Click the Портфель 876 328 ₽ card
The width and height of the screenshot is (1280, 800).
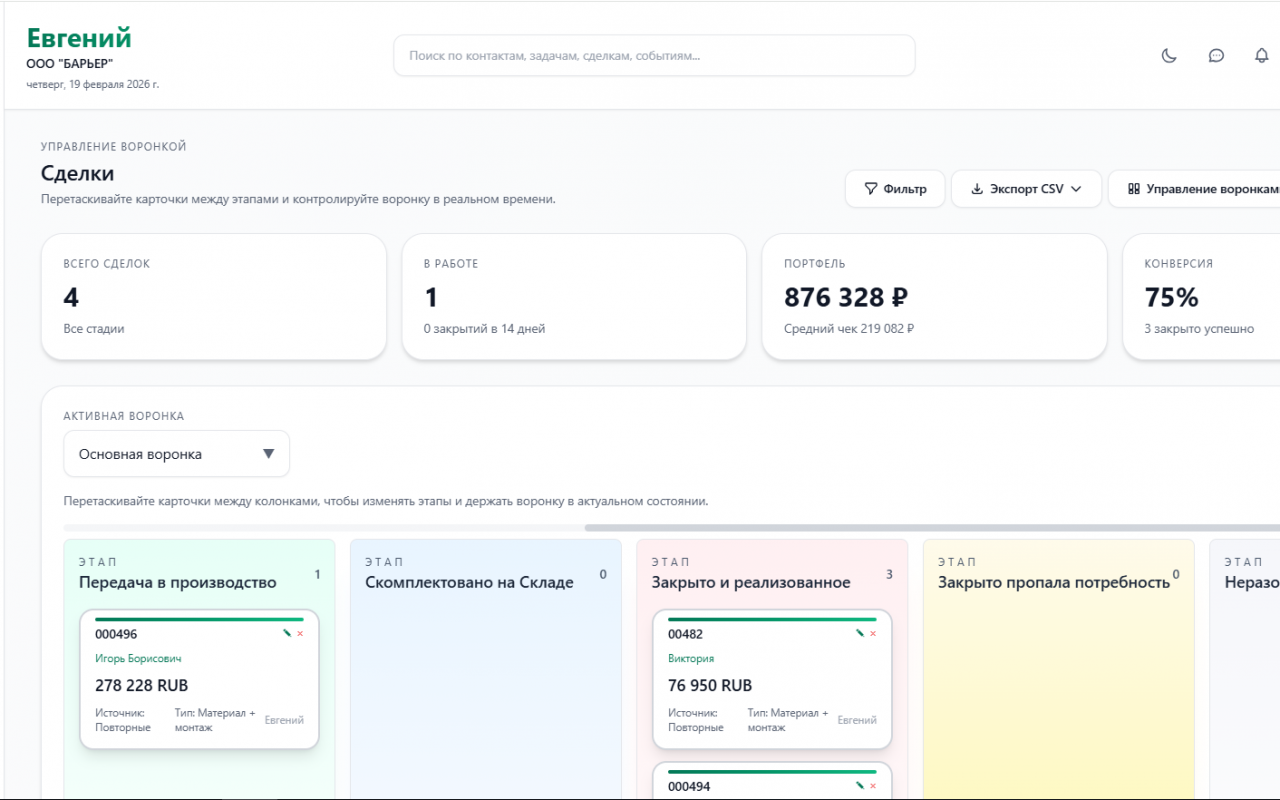pos(934,297)
